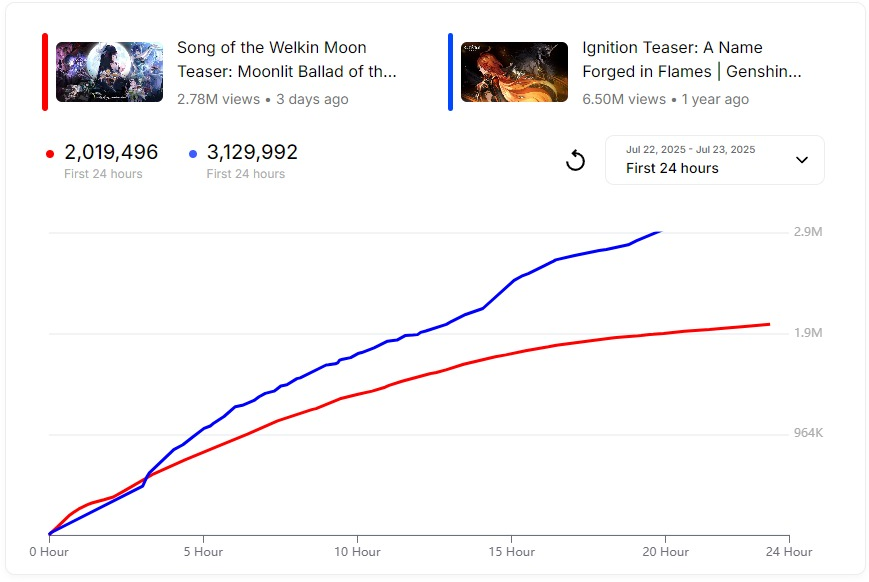Select the blue vertical color bar
869x582 pixels.
(x=451, y=72)
